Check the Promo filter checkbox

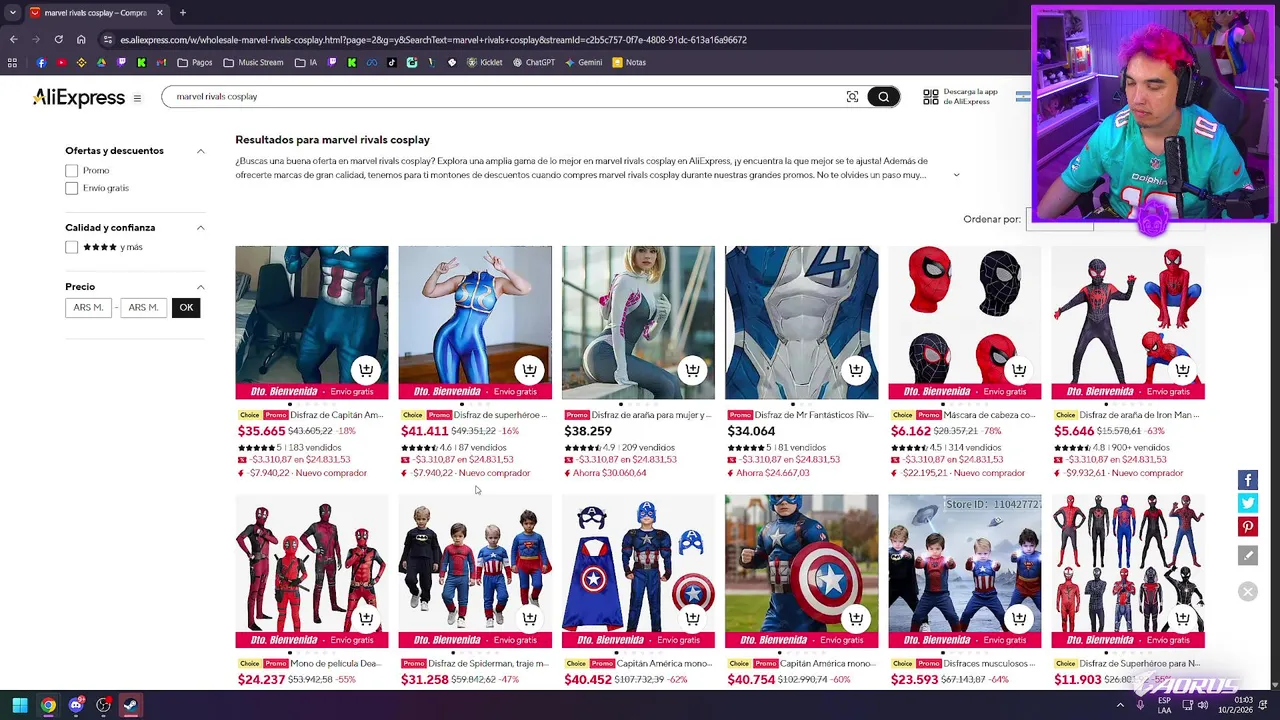pos(71,171)
